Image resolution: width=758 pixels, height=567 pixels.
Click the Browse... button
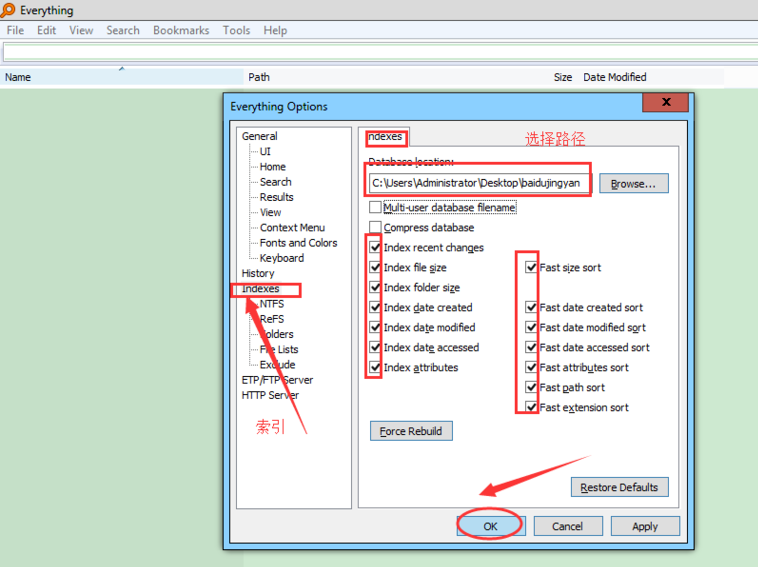[x=634, y=184]
